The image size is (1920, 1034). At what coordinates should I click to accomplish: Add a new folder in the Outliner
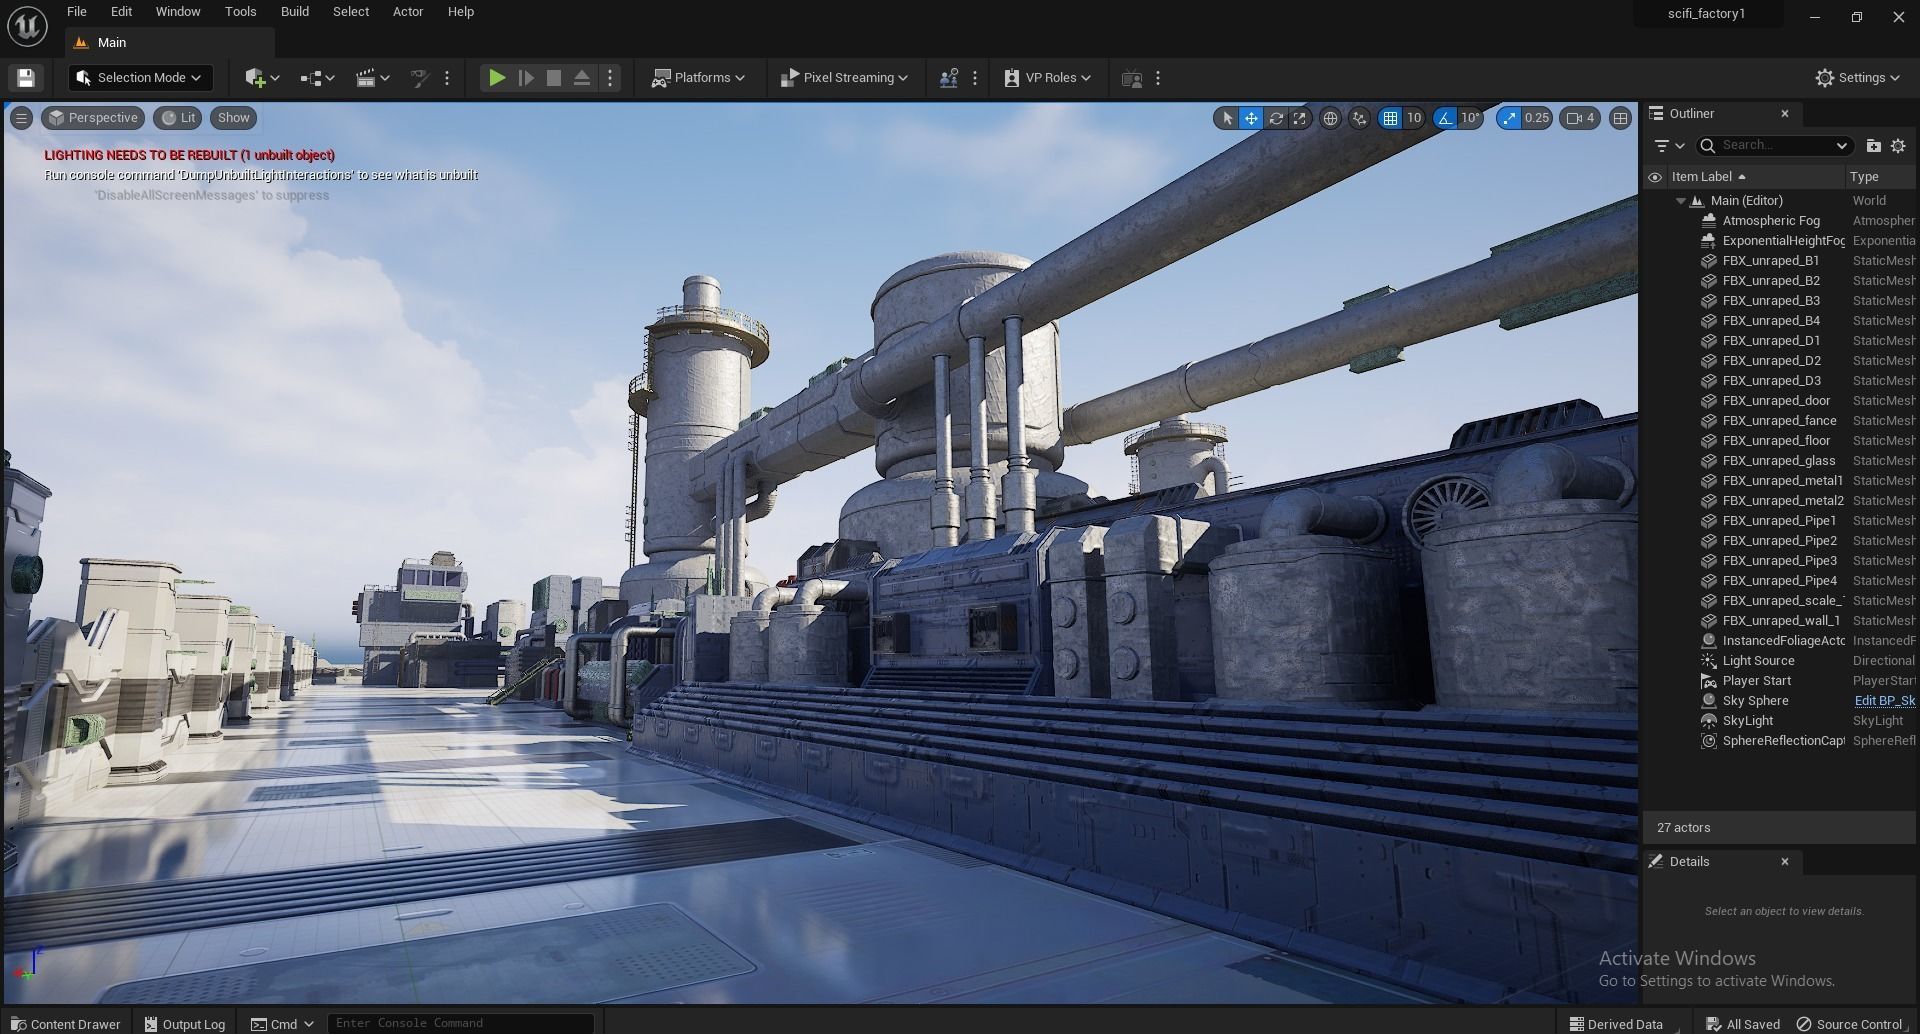coord(1873,146)
